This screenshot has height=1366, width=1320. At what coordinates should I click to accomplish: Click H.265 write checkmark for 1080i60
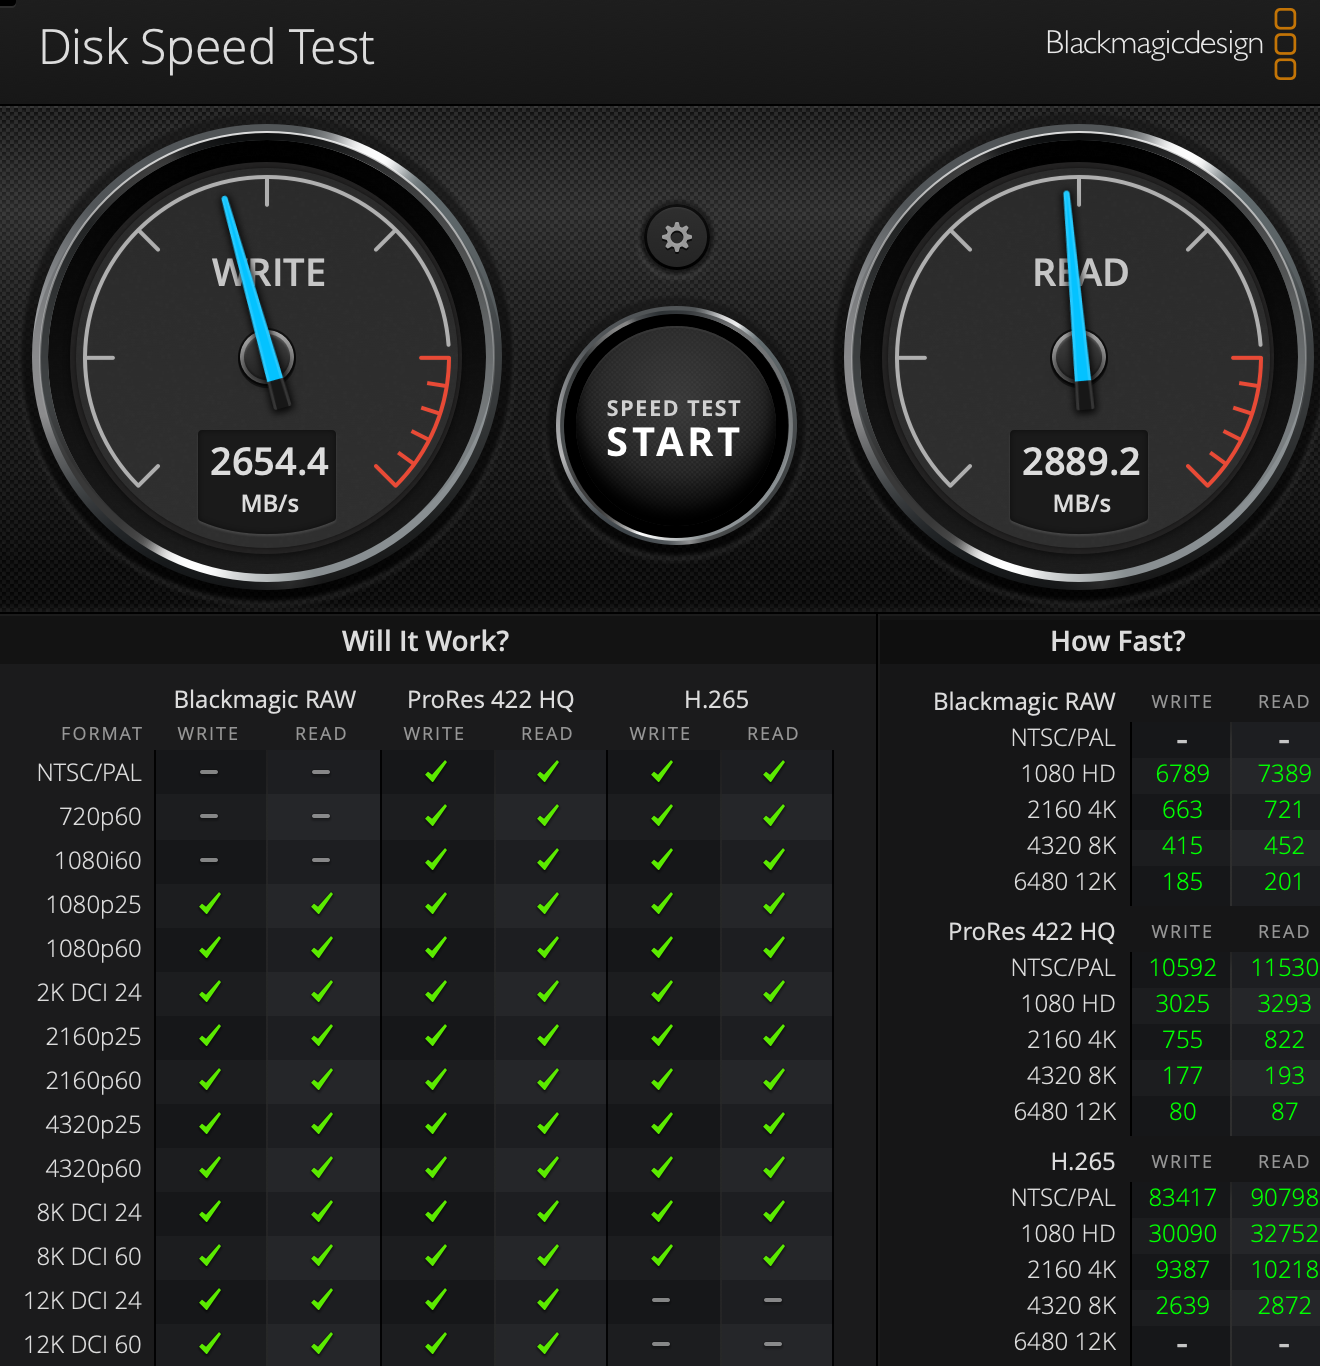(661, 860)
